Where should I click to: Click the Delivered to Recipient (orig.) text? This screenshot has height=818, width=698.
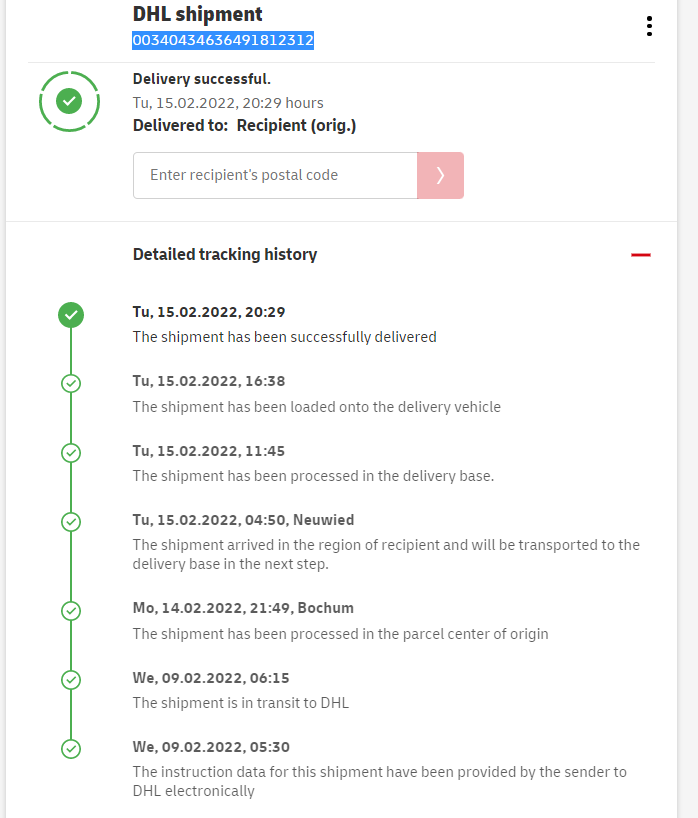click(244, 125)
